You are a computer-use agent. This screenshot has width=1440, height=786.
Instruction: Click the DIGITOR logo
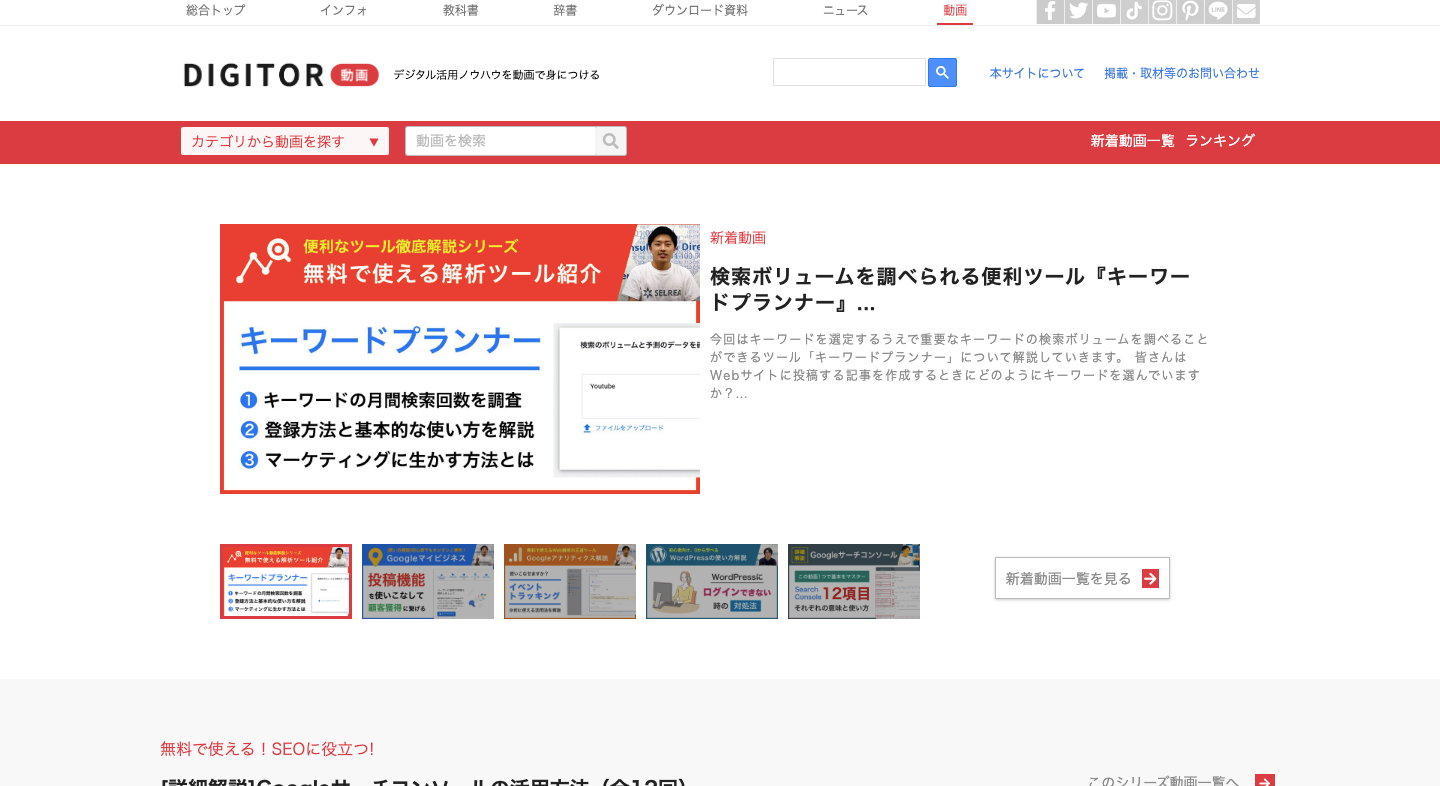(254, 75)
